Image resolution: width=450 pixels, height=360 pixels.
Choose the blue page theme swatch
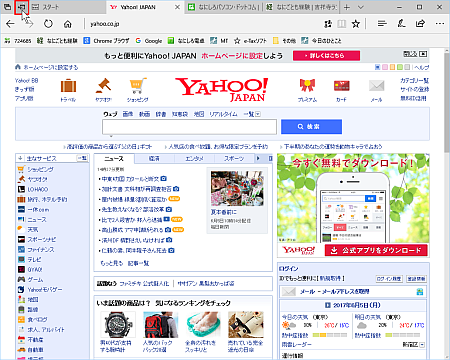(x=378, y=67)
